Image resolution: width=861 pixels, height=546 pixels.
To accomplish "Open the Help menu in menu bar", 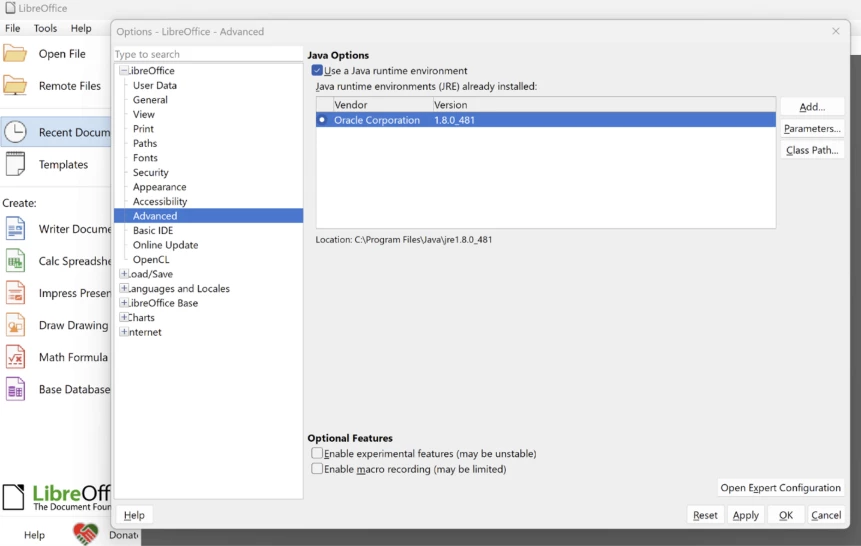I will (81, 28).
